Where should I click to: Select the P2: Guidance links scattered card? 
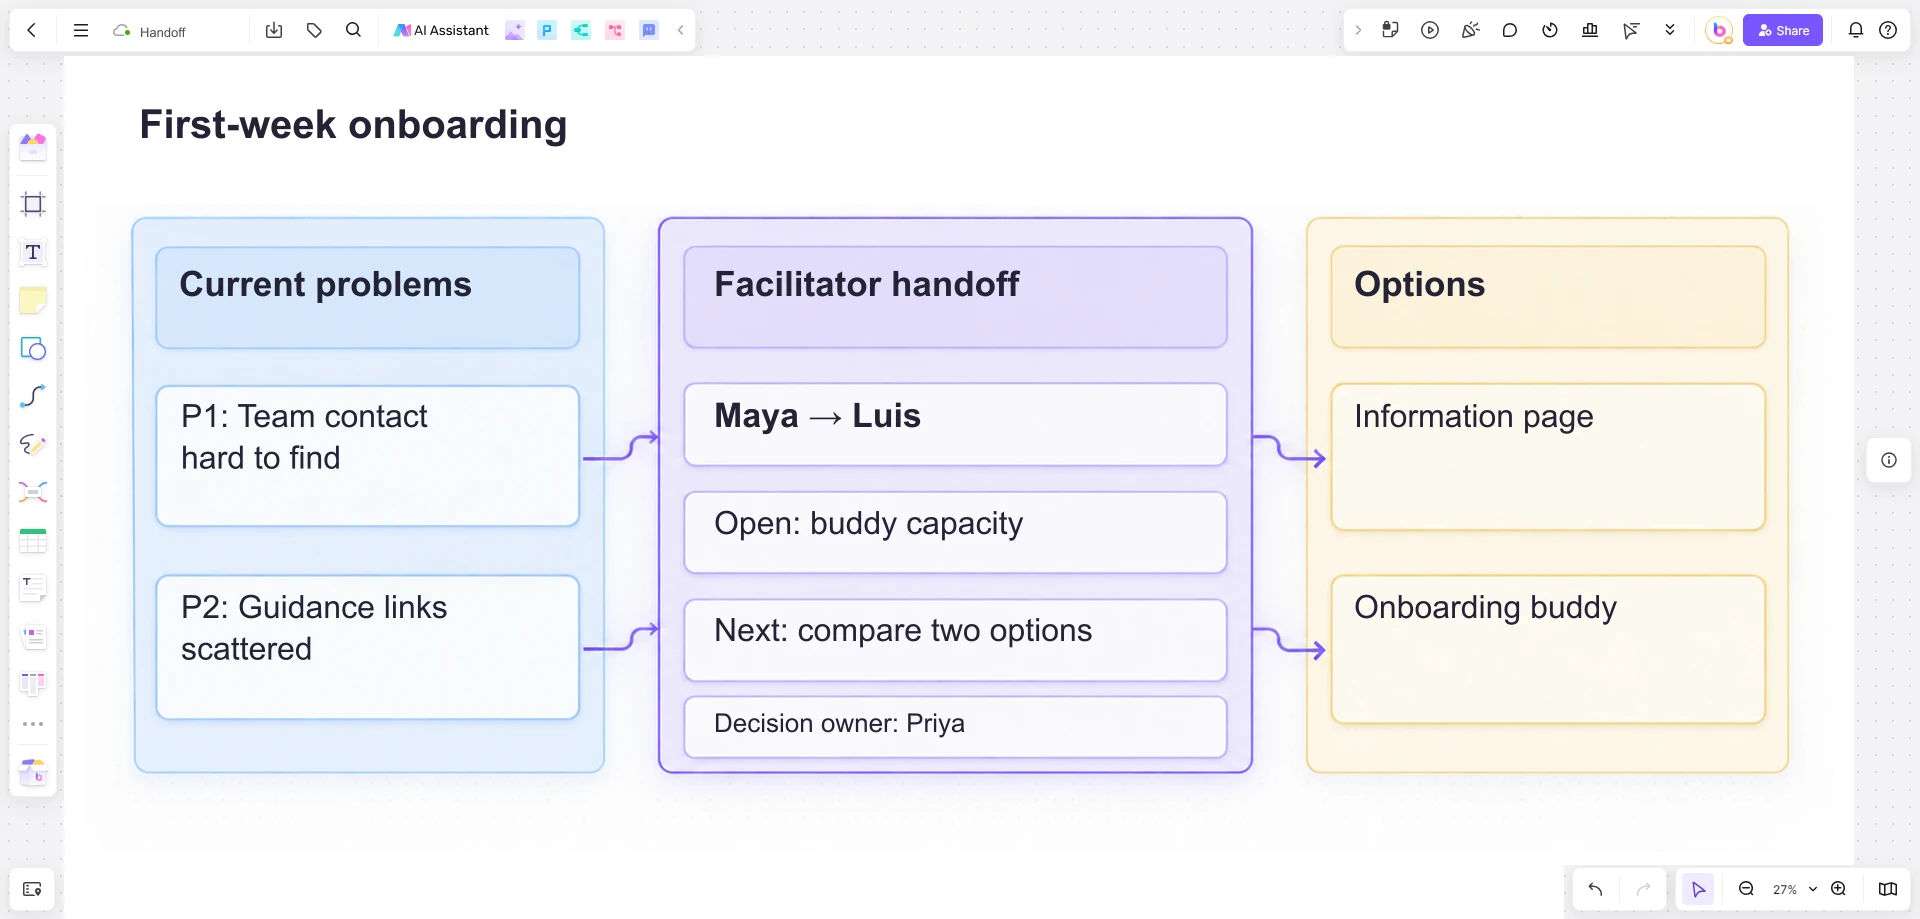[x=368, y=647]
